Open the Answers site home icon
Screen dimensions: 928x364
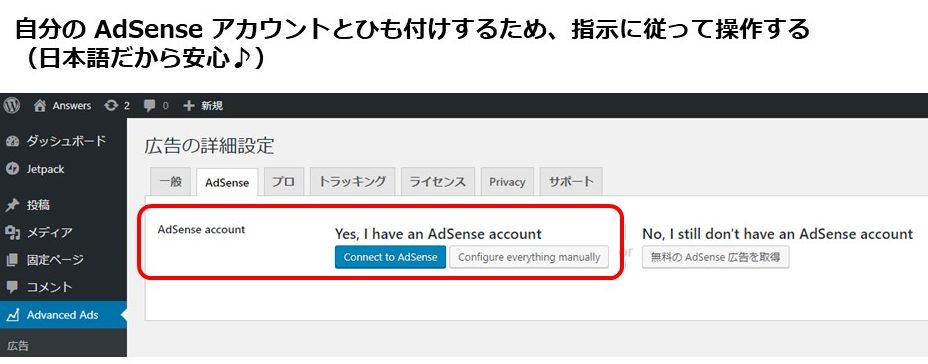40,106
